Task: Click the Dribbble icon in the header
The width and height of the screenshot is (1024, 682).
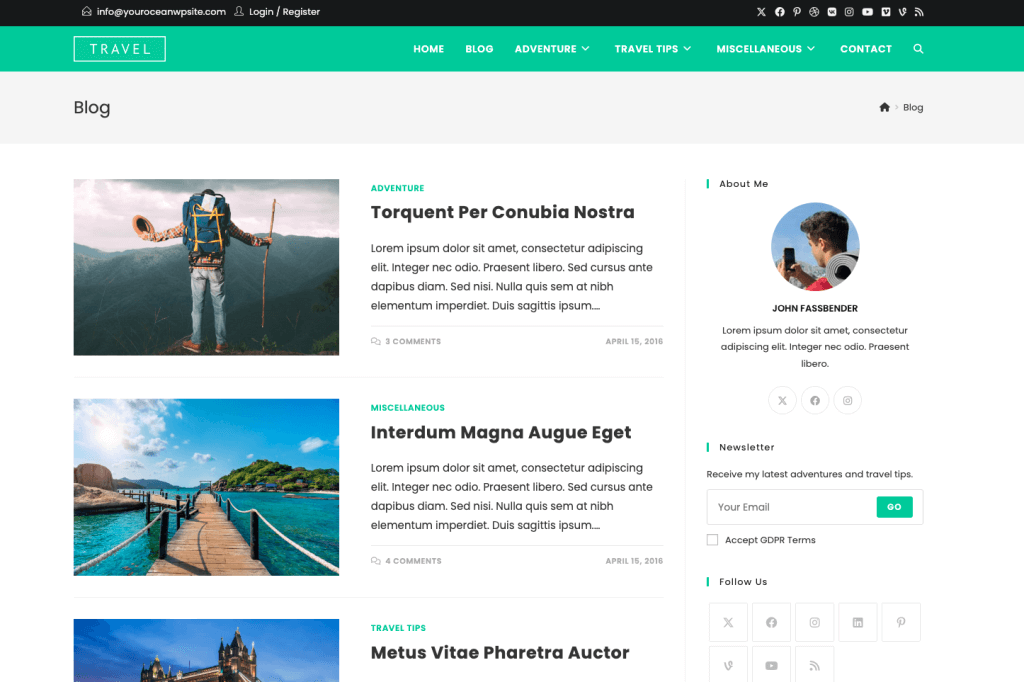Action: [813, 11]
